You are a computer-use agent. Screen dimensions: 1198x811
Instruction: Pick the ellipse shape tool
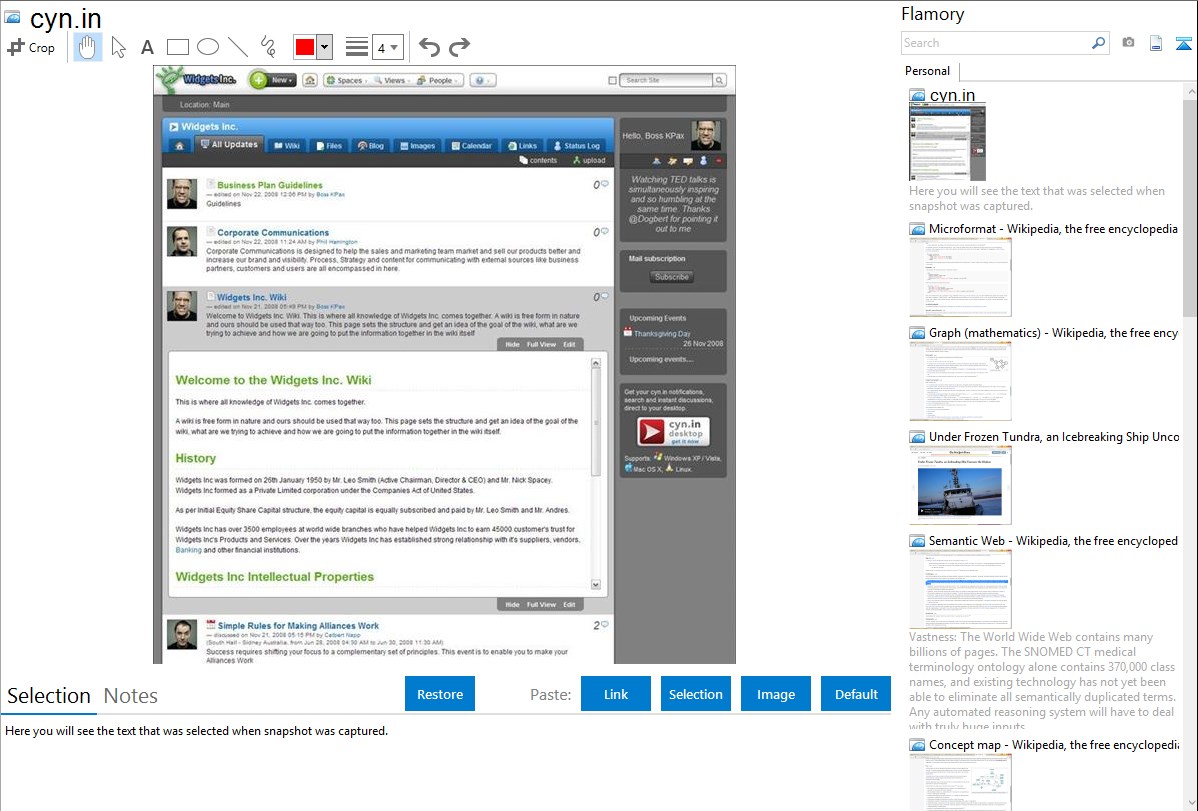click(x=208, y=47)
